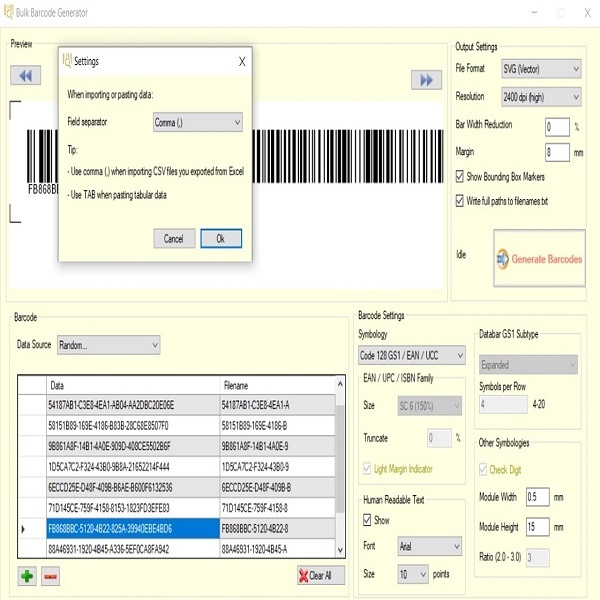Click the Filename column header
600x600 pixels.
[277, 385]
